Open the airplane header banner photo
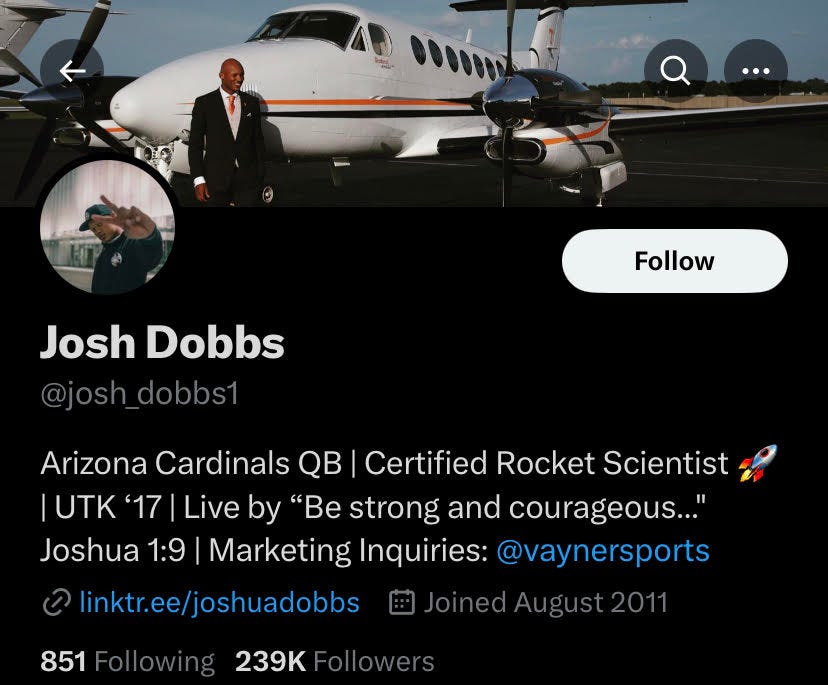 pos(414,103)
